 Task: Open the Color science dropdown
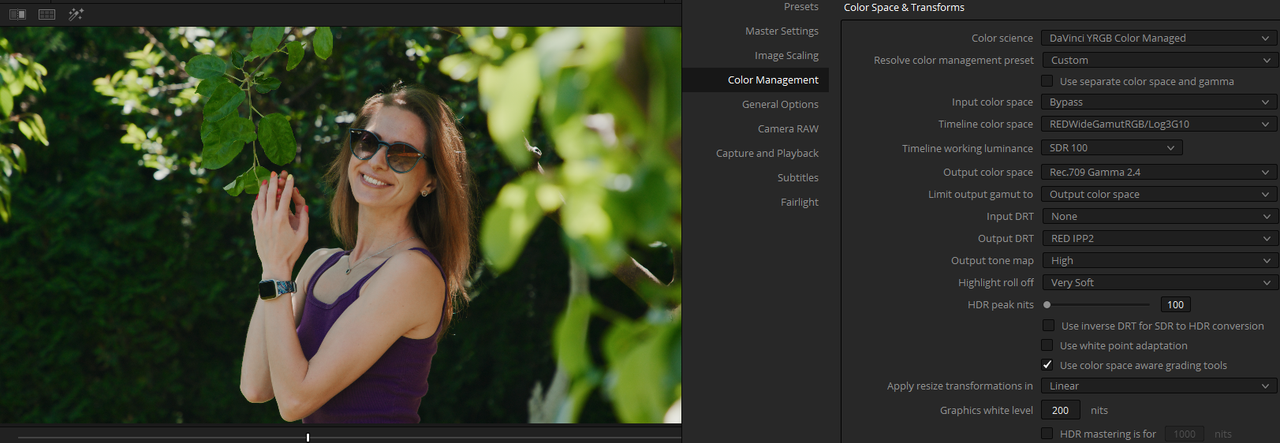1159,38
